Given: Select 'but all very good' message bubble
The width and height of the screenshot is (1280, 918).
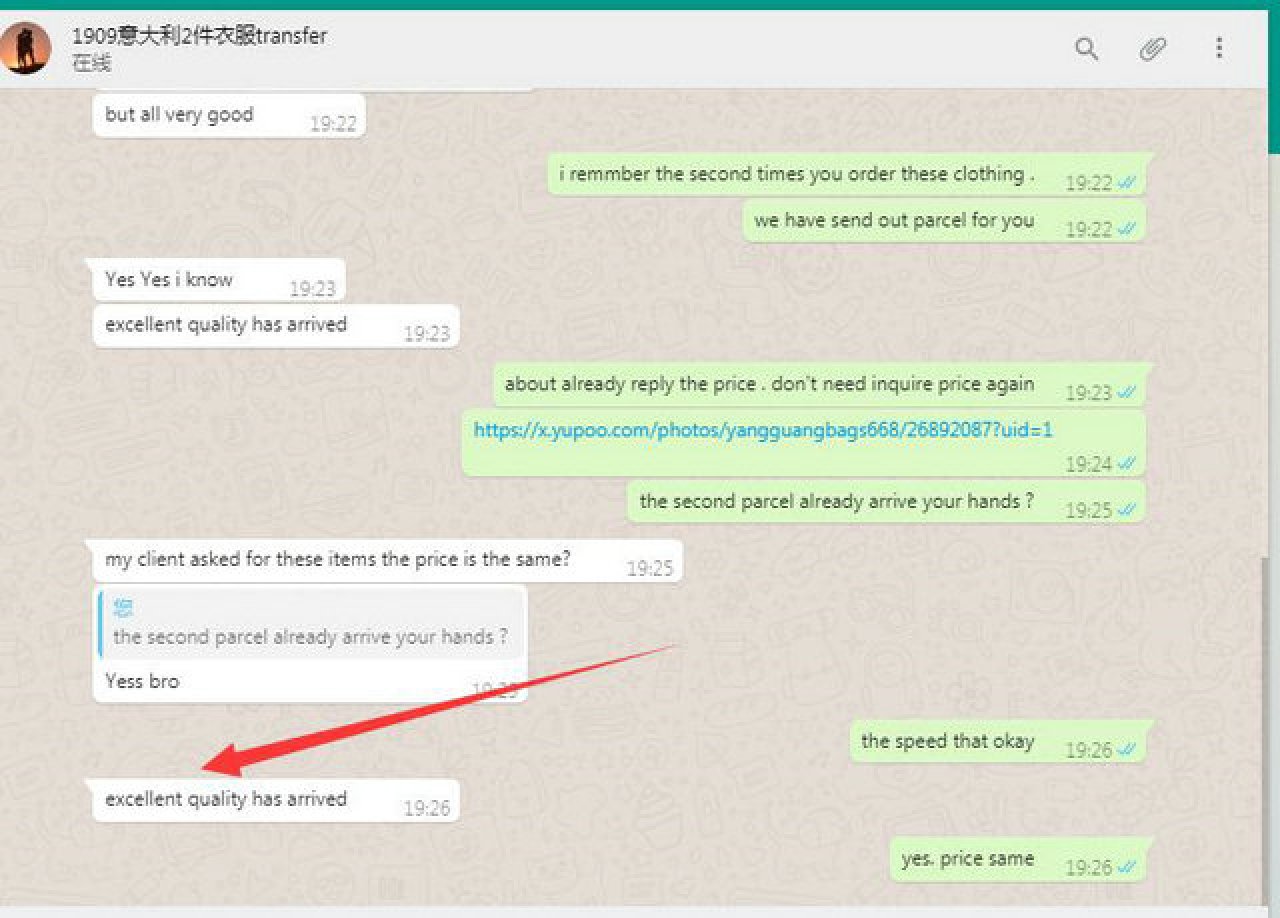Looking at the screenshot, I should tap(179, 114).
